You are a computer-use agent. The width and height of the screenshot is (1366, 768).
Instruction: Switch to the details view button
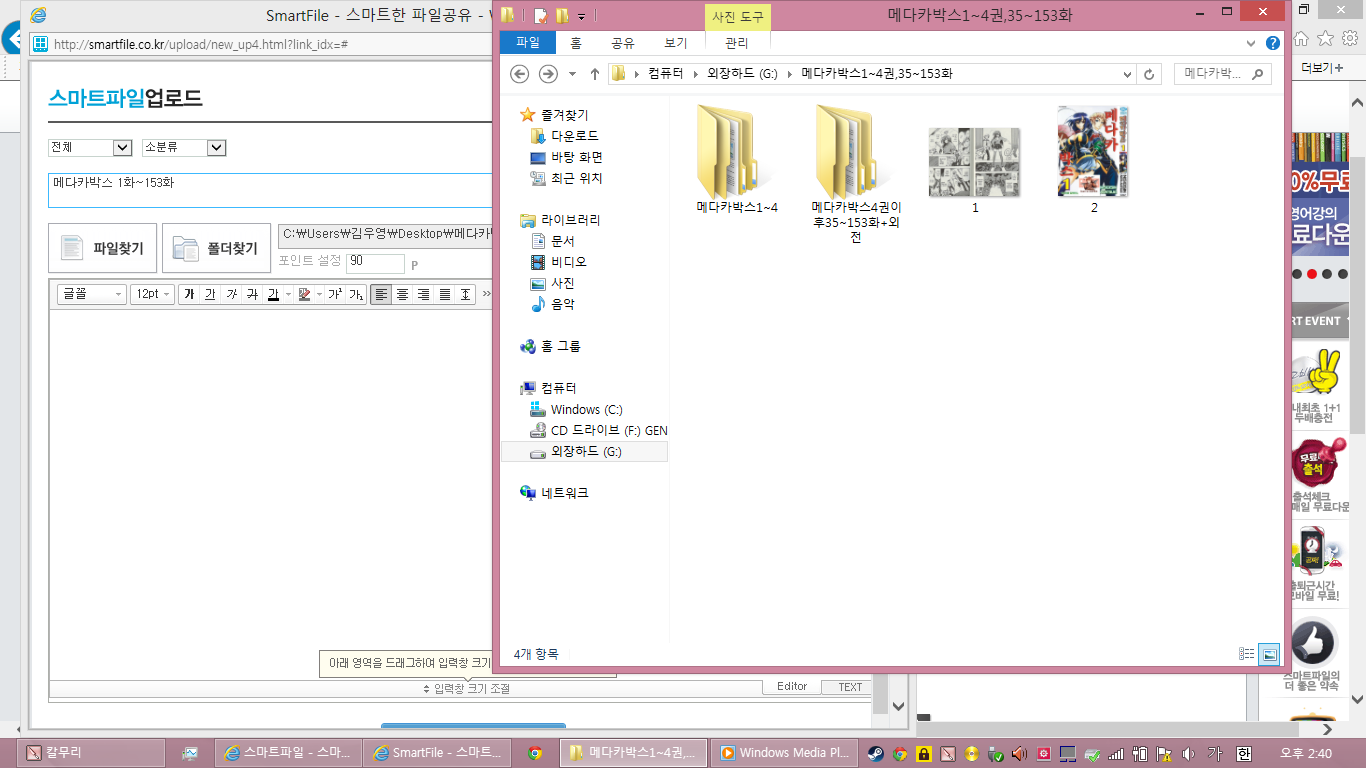tap(1247, 654)
